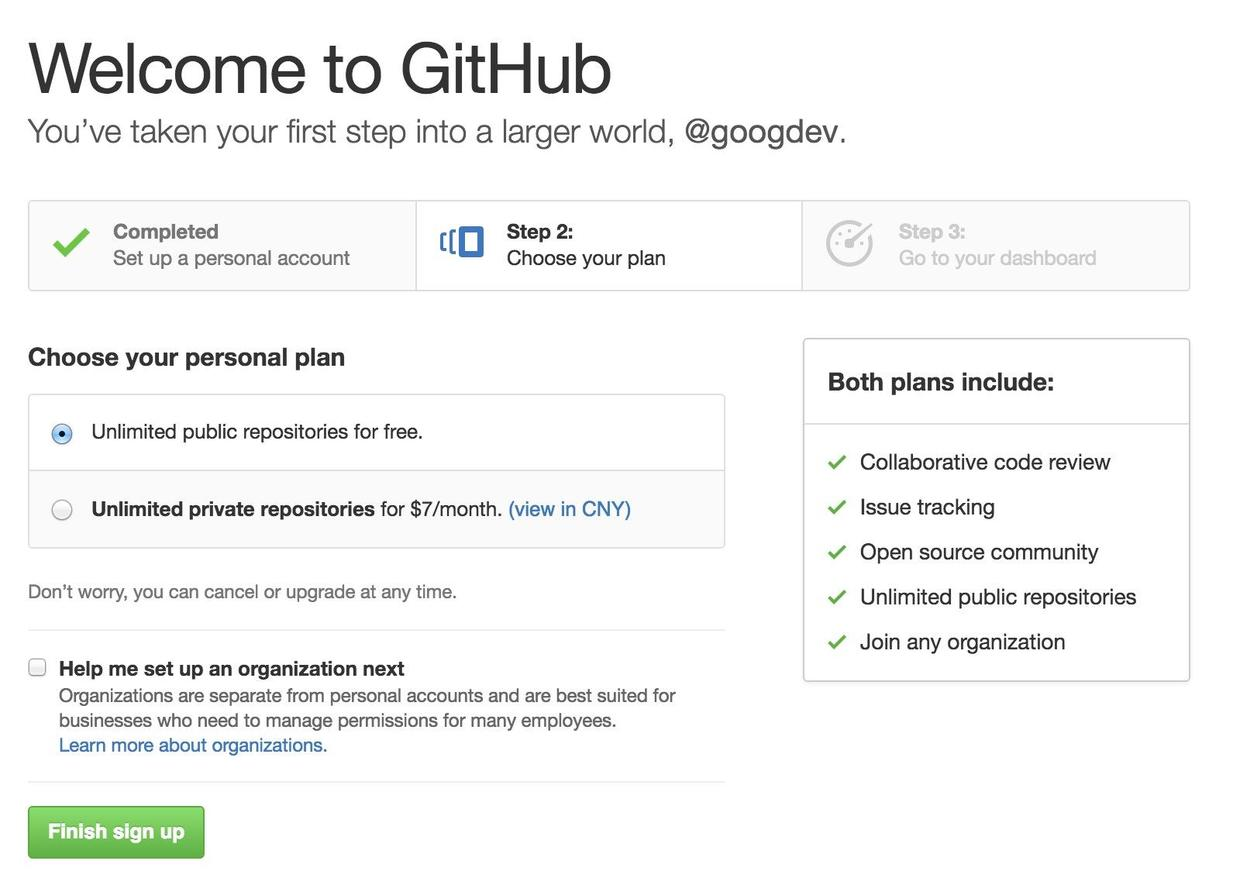Click the Both plans include heading
This screenshot has height=871, width=1240.
941,382
